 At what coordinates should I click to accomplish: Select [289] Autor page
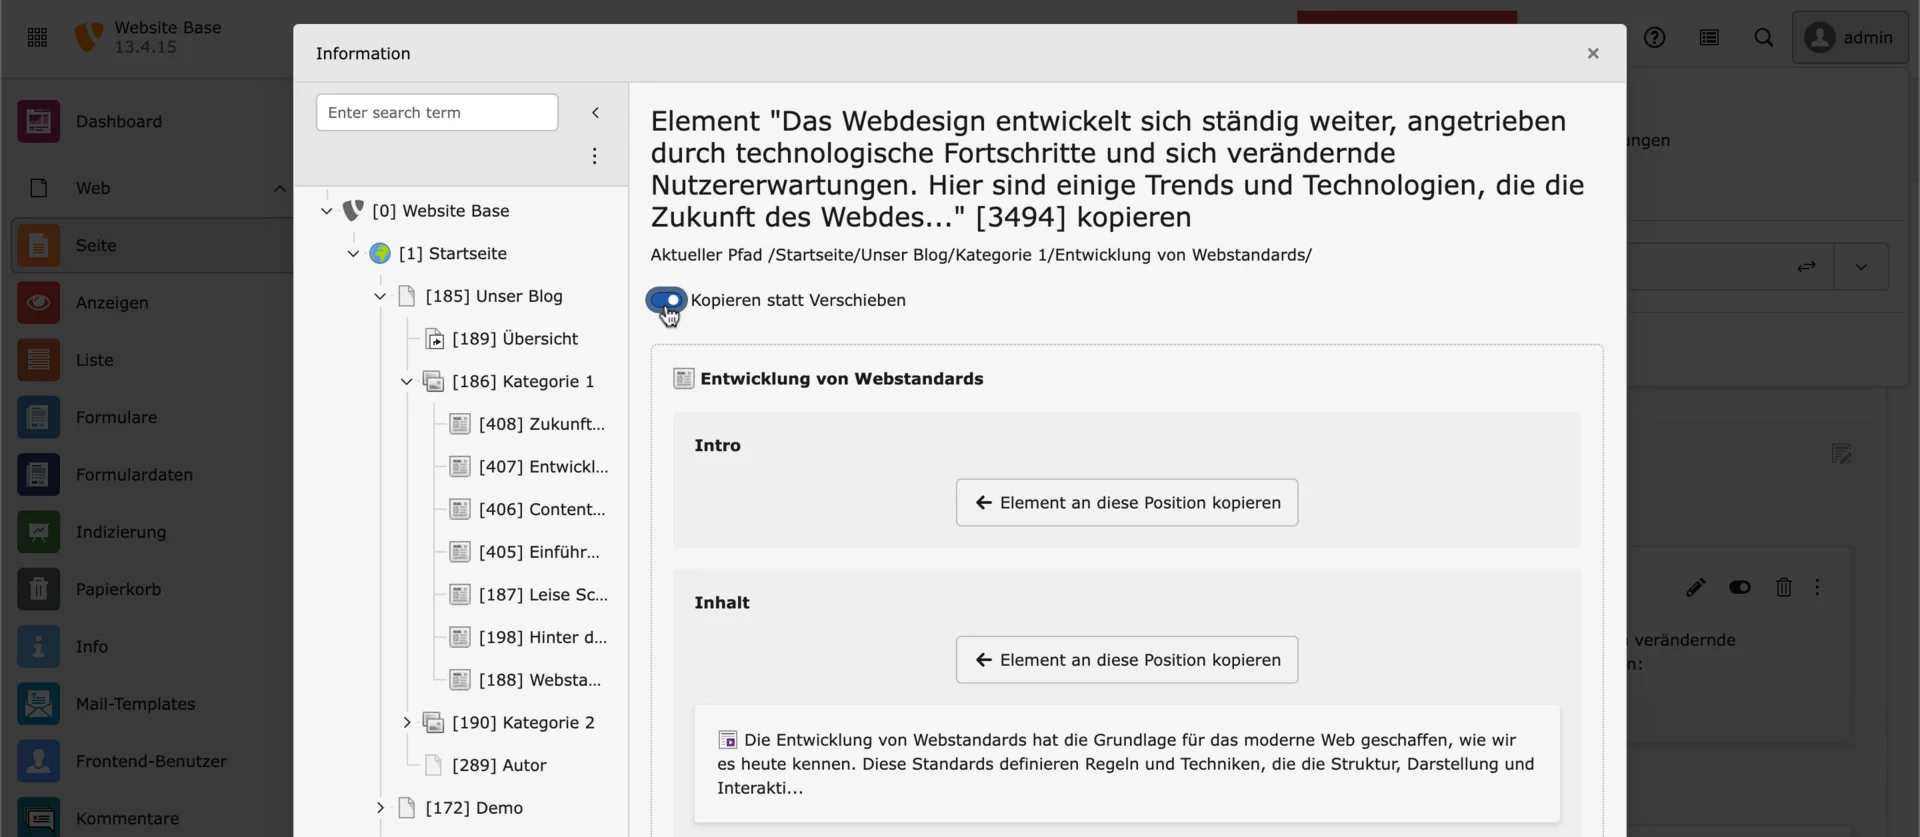[499, 765]
